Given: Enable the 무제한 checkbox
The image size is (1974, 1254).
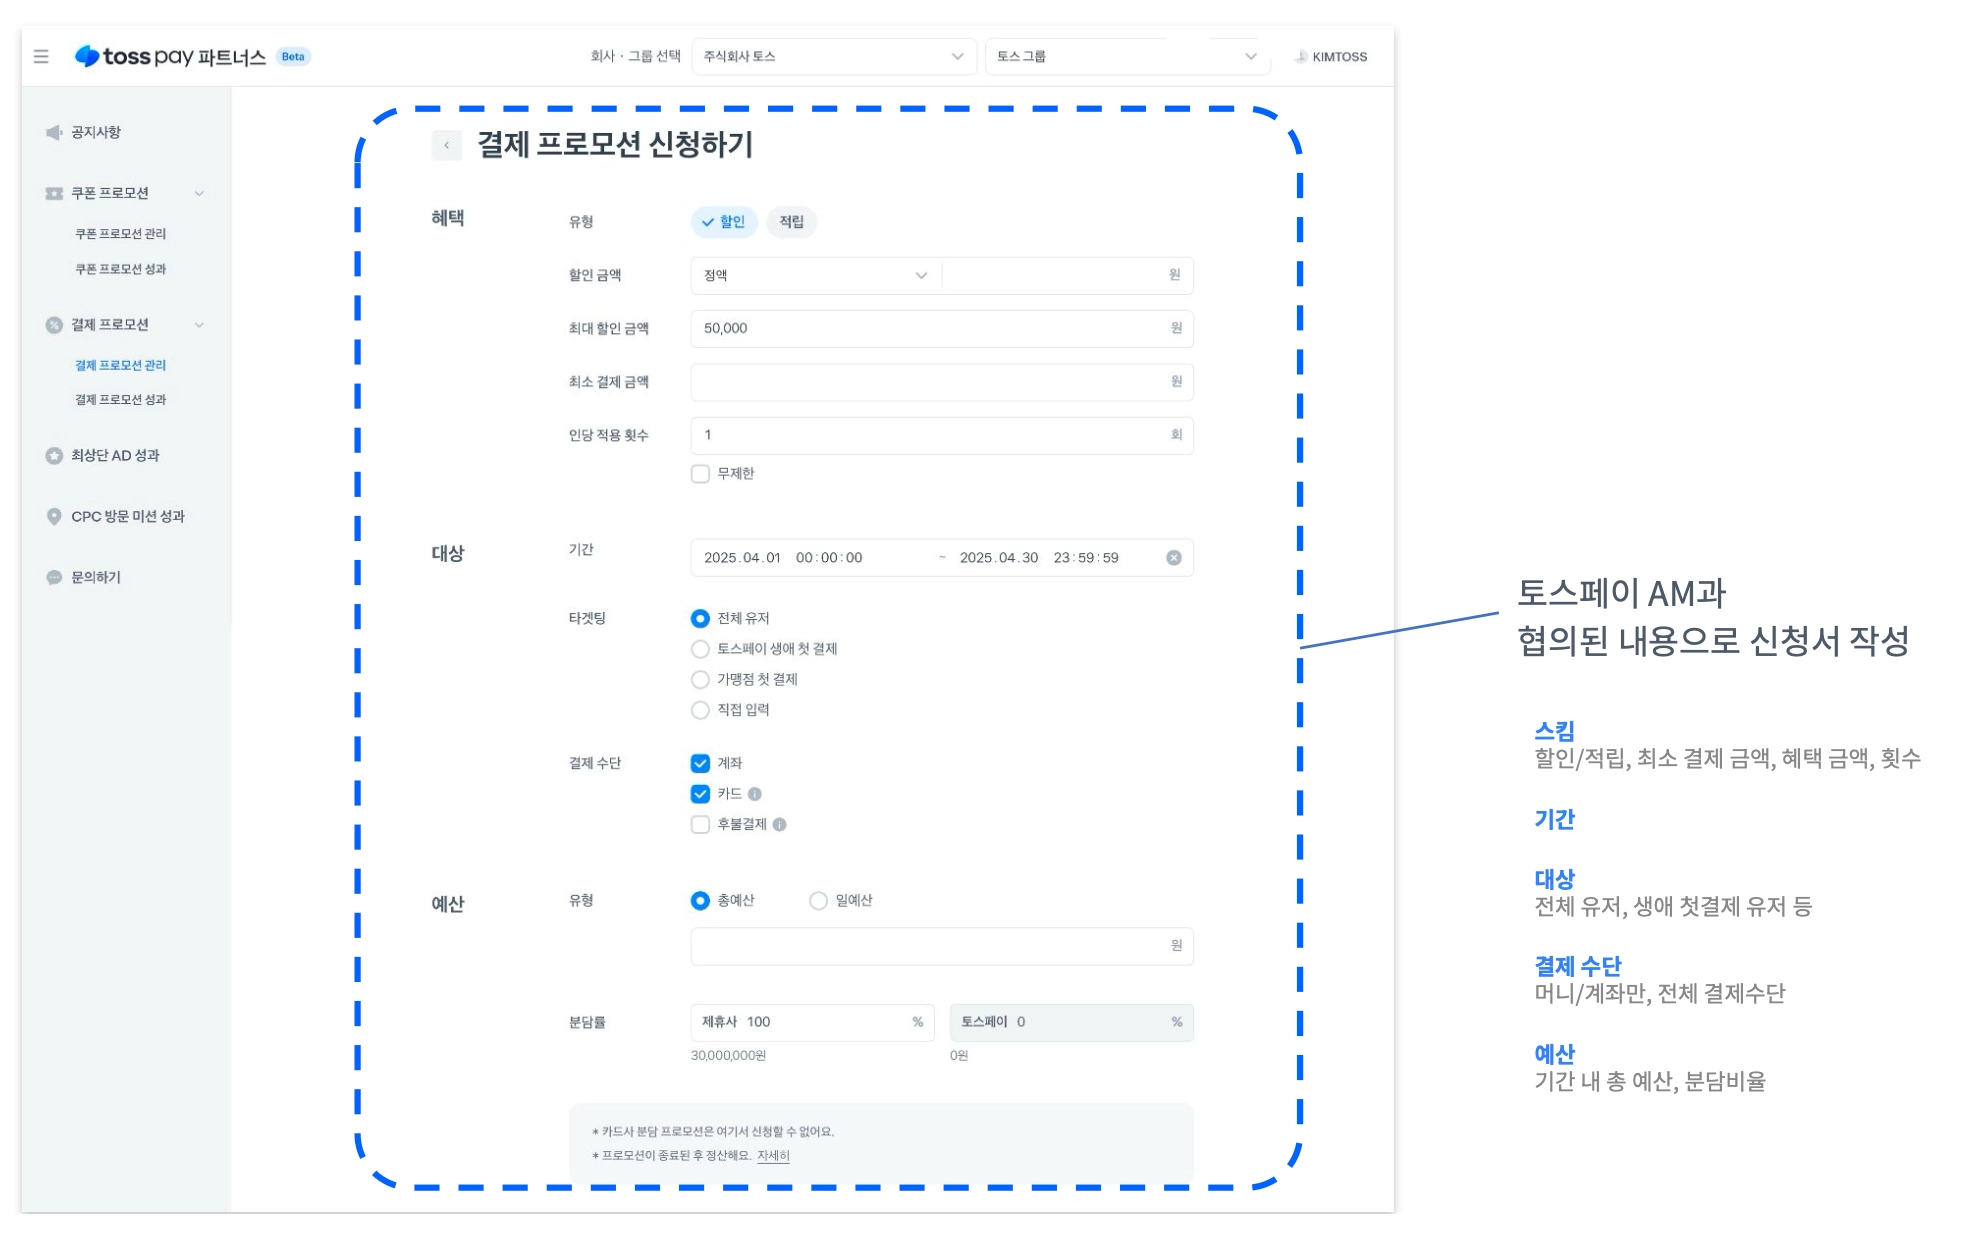Looking at the screenshot, I should 701,474.
